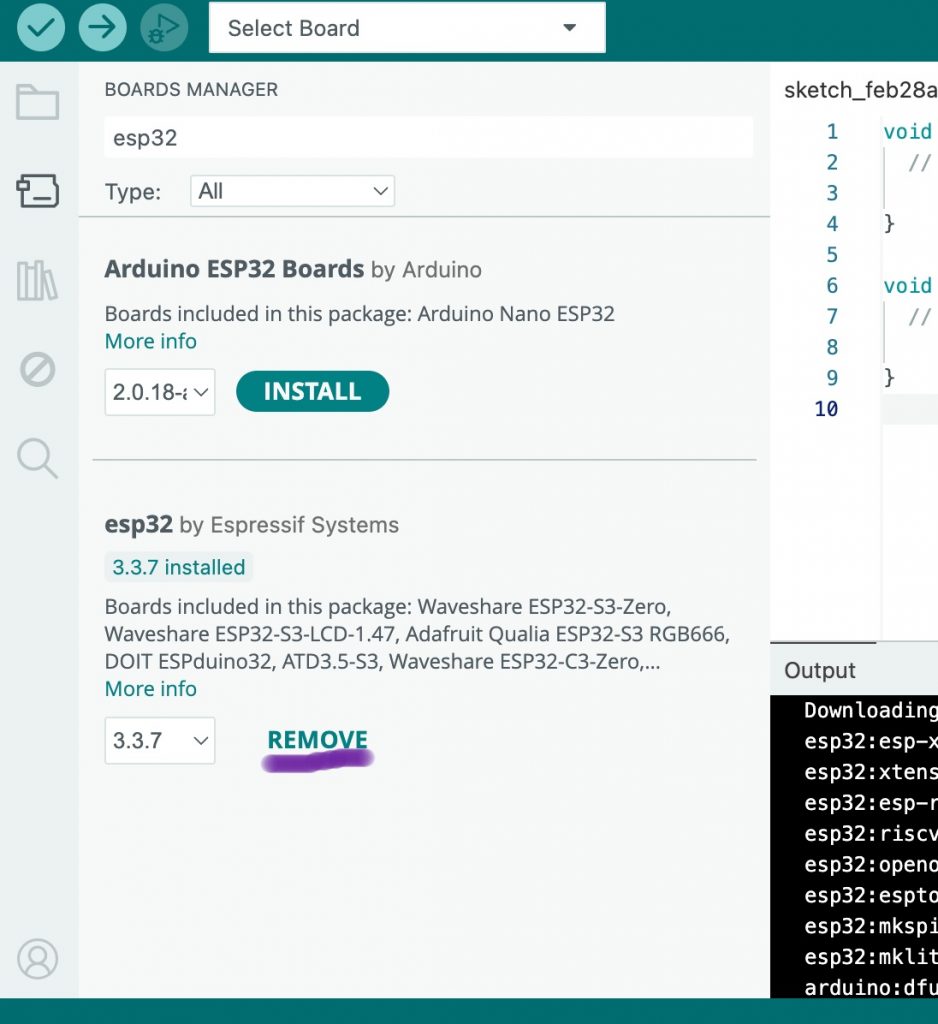Open the Sketchbook folder in sidebar
This screenshot has height=1024, width=938.
click(38, 102)
